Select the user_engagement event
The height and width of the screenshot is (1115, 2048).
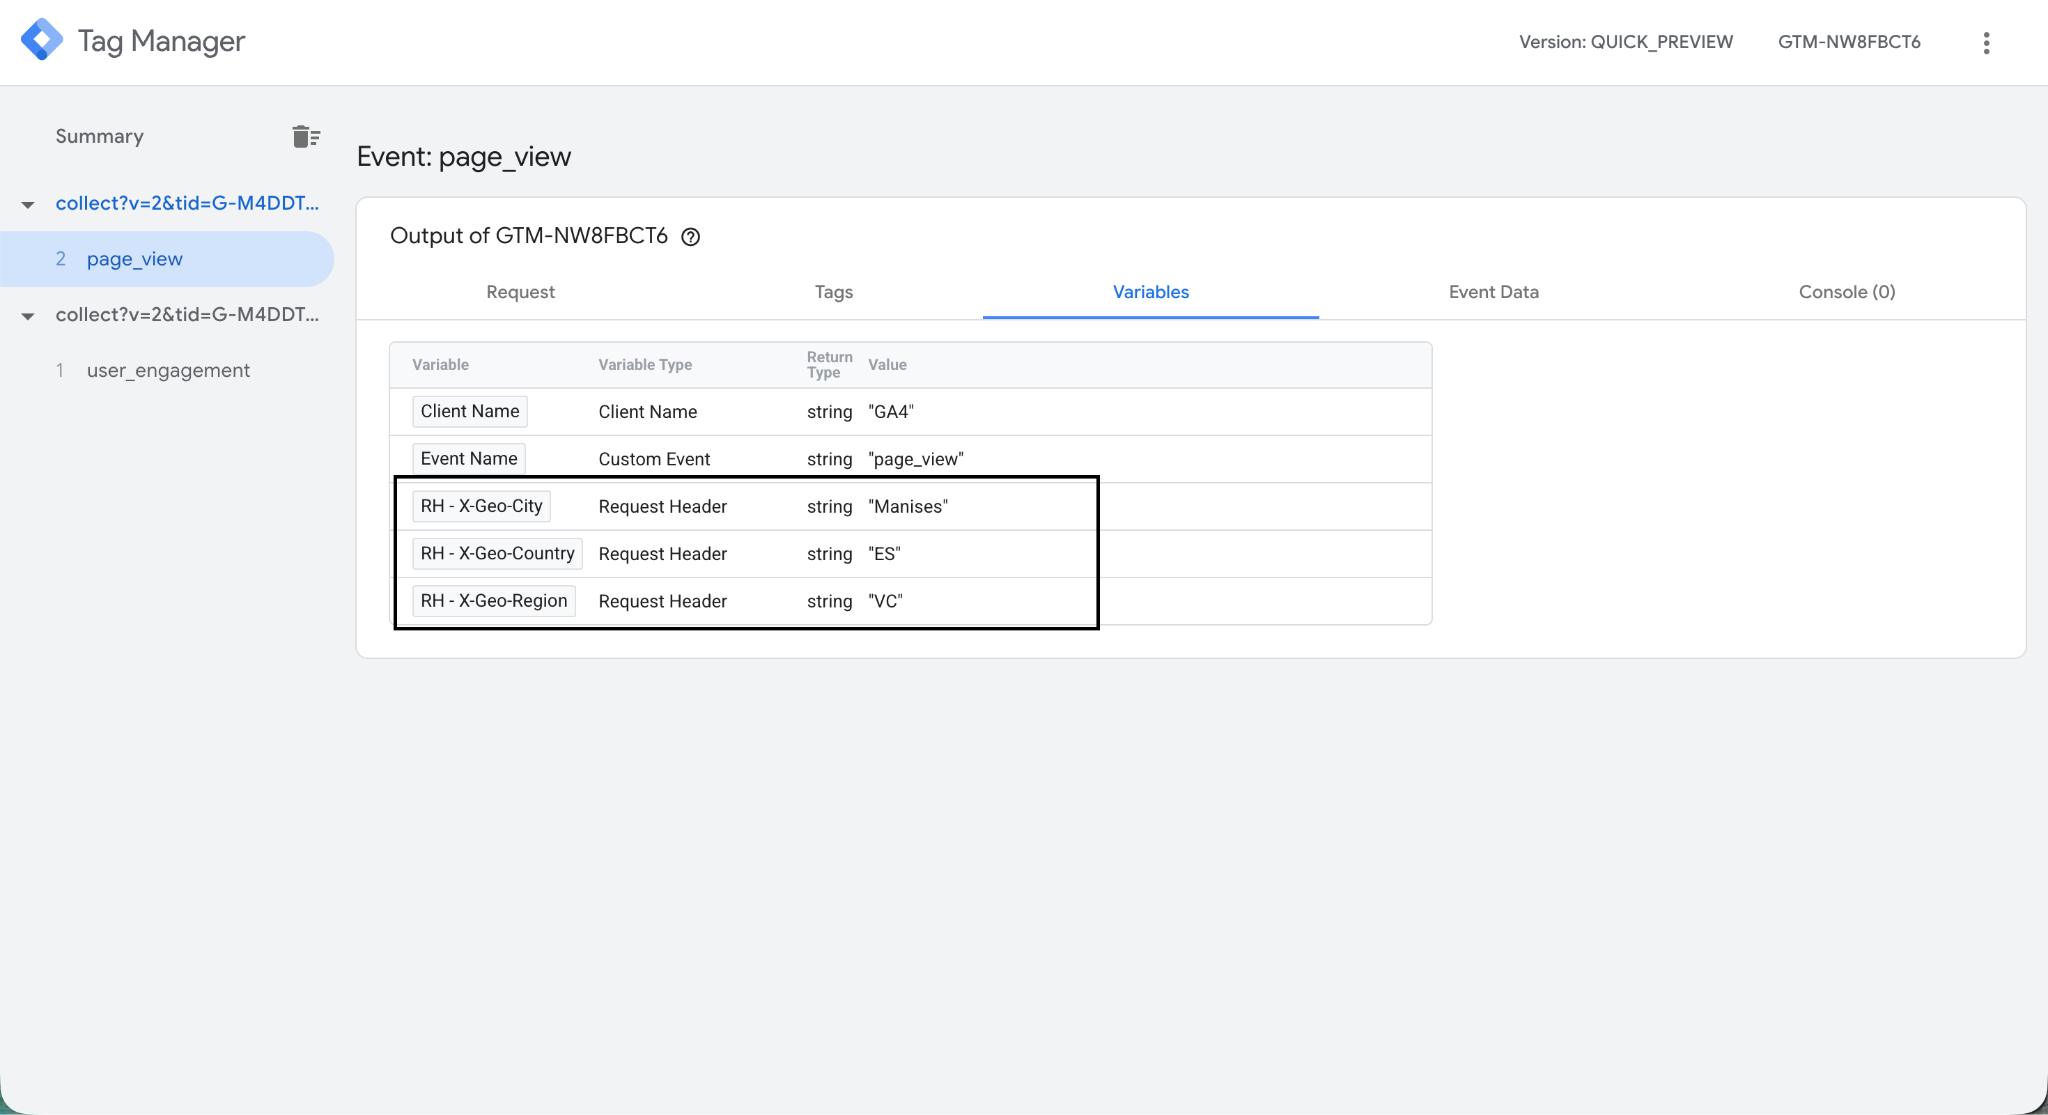click(168, 370)
